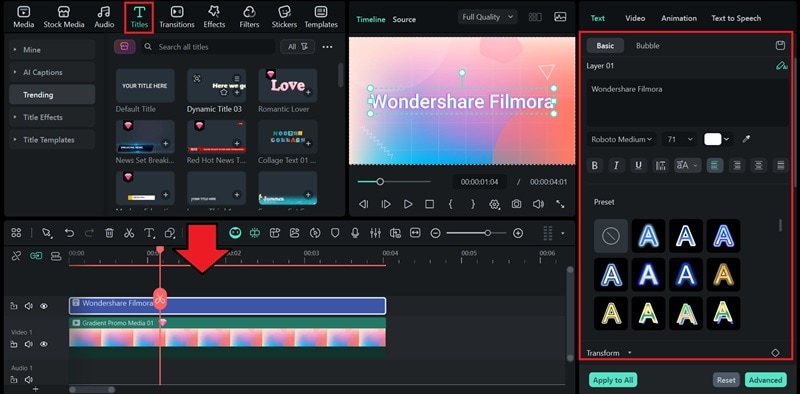Select the Default Title thumbnail
The width and height of the screenshot is (800, 394).
(x=145, y=86)
